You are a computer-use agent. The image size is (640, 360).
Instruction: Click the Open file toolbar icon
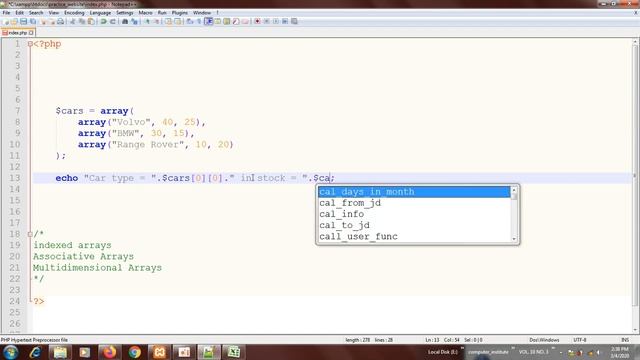pos(14,21)
